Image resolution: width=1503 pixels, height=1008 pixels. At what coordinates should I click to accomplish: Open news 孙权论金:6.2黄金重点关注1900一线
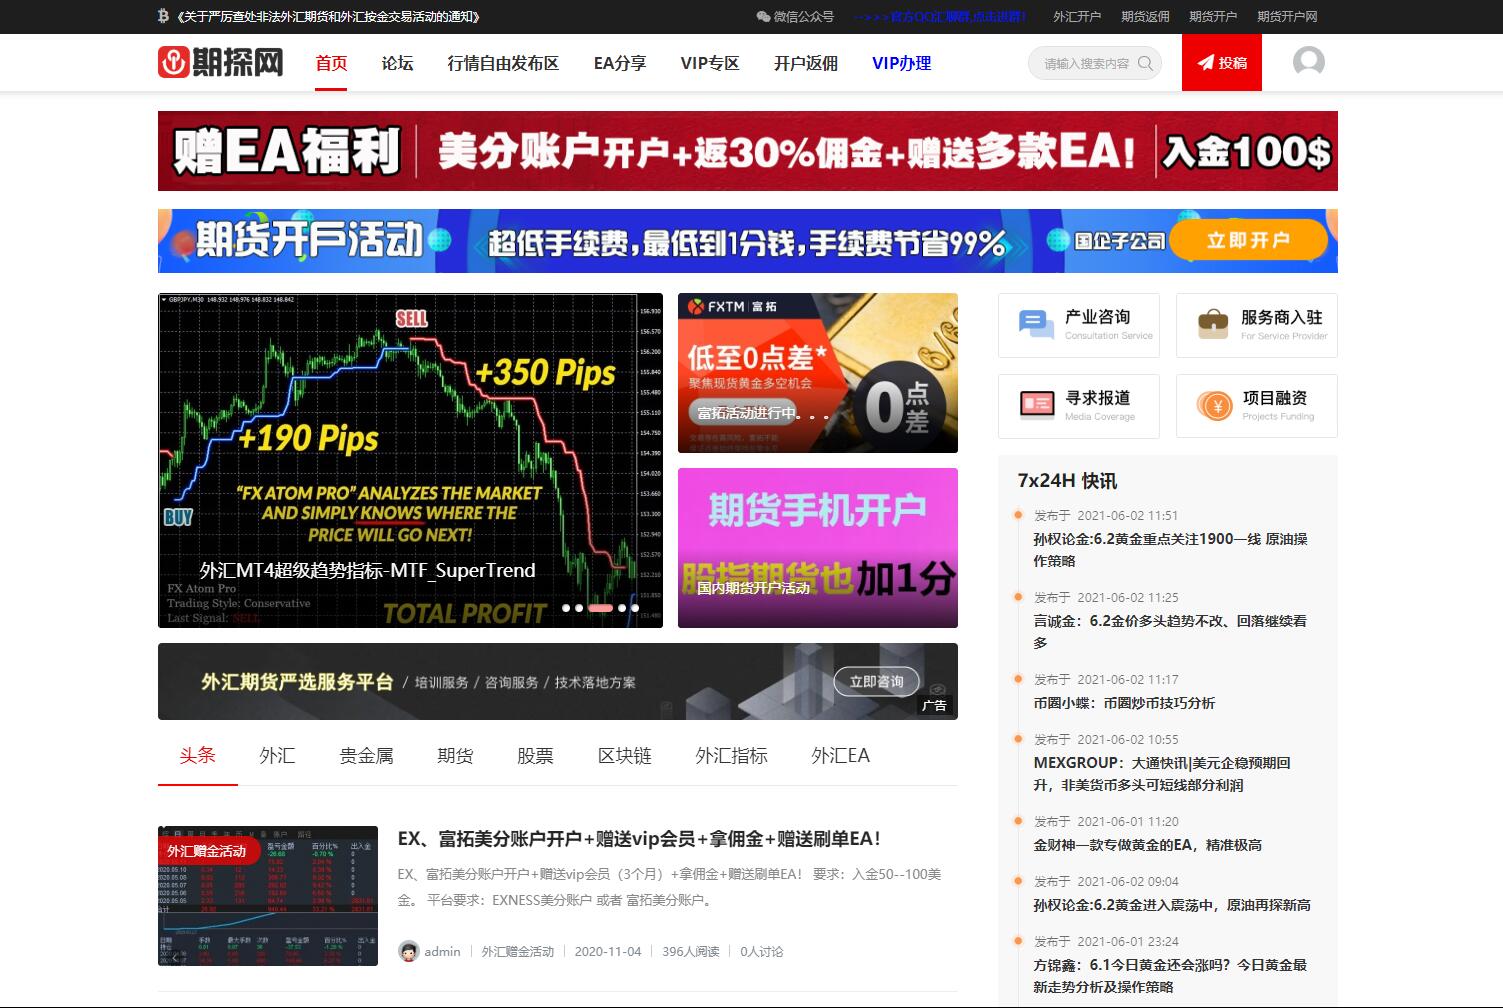click(1170, 550)
